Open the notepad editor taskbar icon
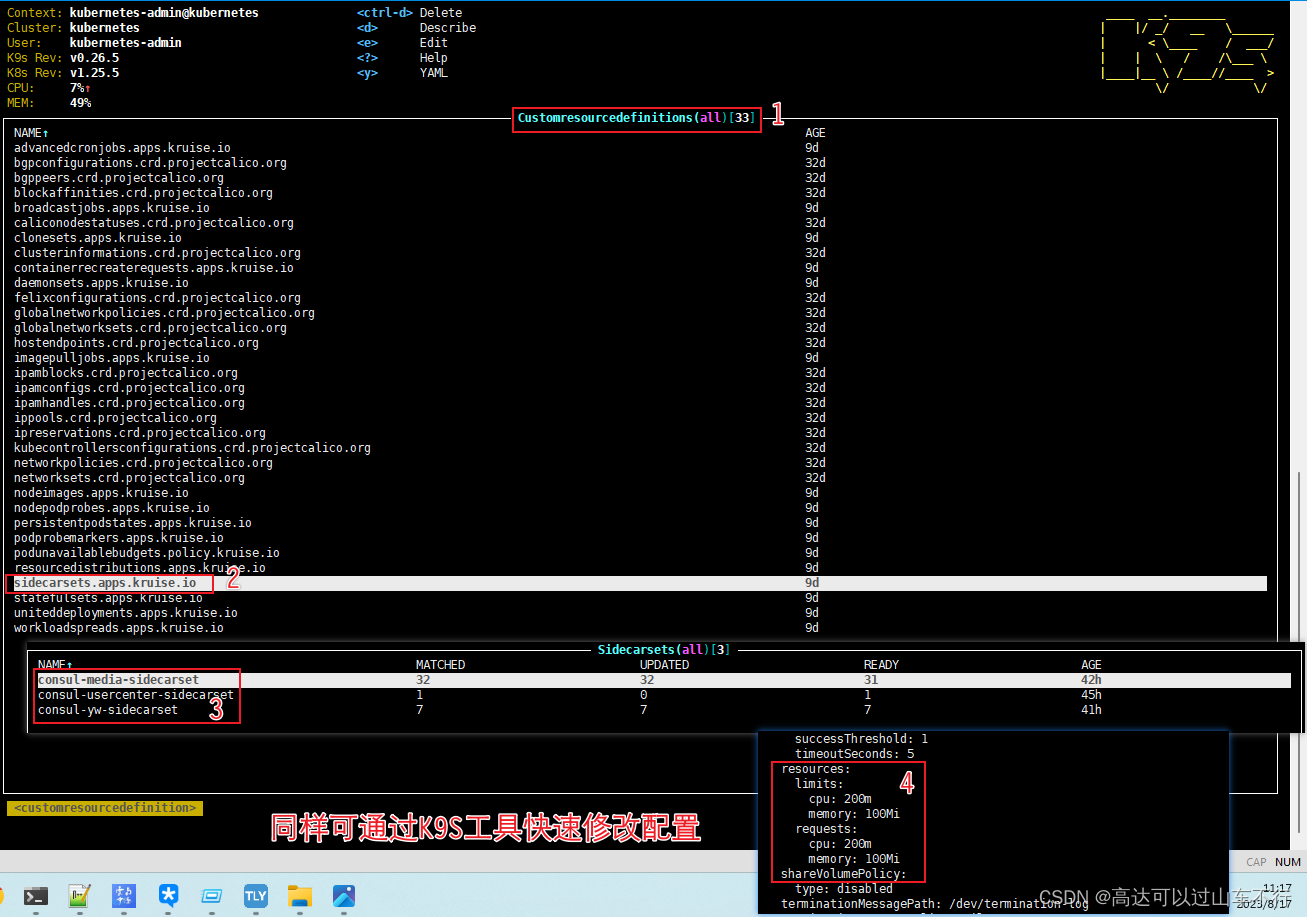The width and height of the screenshot is (1307, 917). (x=80, y=896)
